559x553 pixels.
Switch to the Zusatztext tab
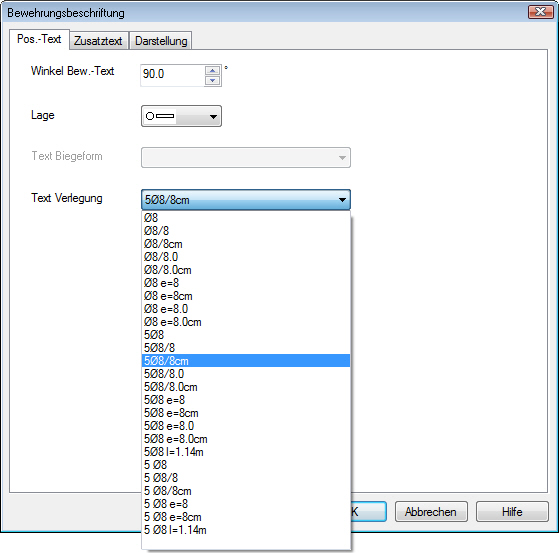click(x=98, y=41)
